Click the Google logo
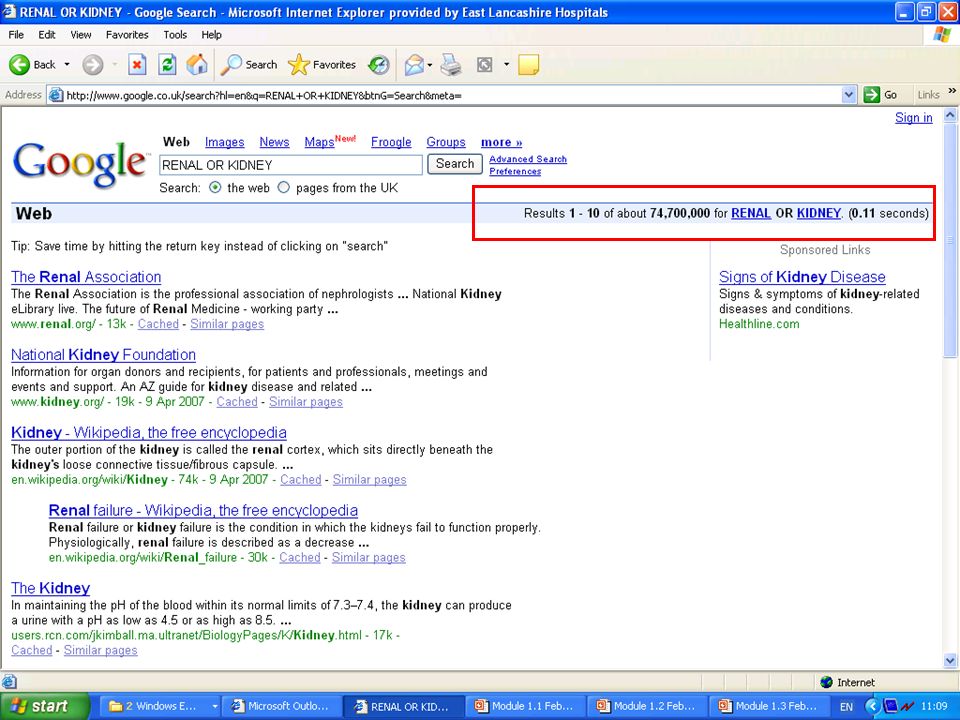 point(80,163)
